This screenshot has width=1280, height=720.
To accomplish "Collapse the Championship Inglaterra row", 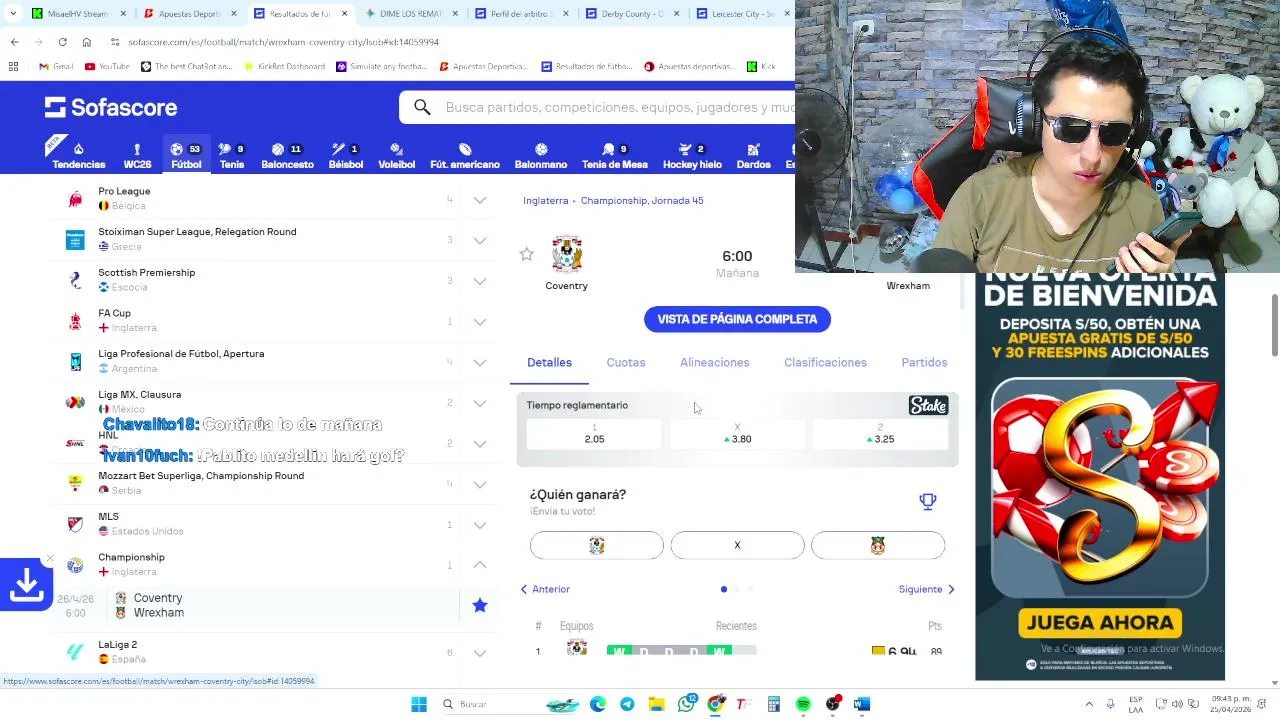I will pyautogui.click(x=480, y=565).
